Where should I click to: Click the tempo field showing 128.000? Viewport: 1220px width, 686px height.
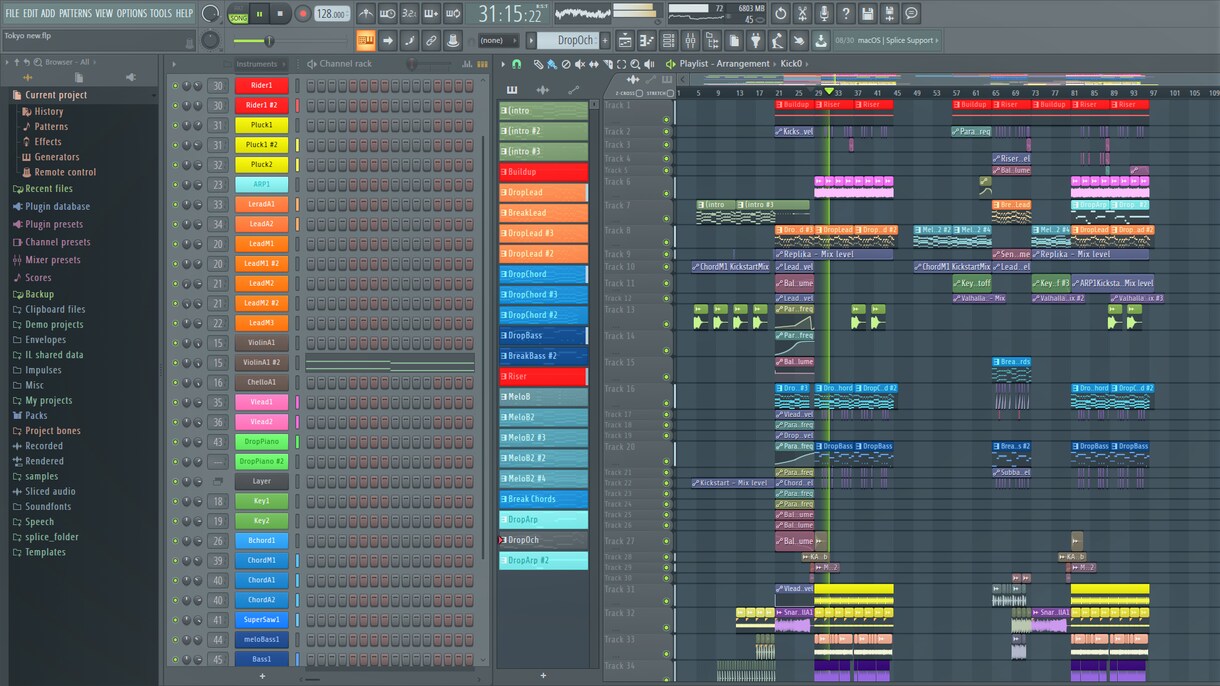tap(330, 14)
